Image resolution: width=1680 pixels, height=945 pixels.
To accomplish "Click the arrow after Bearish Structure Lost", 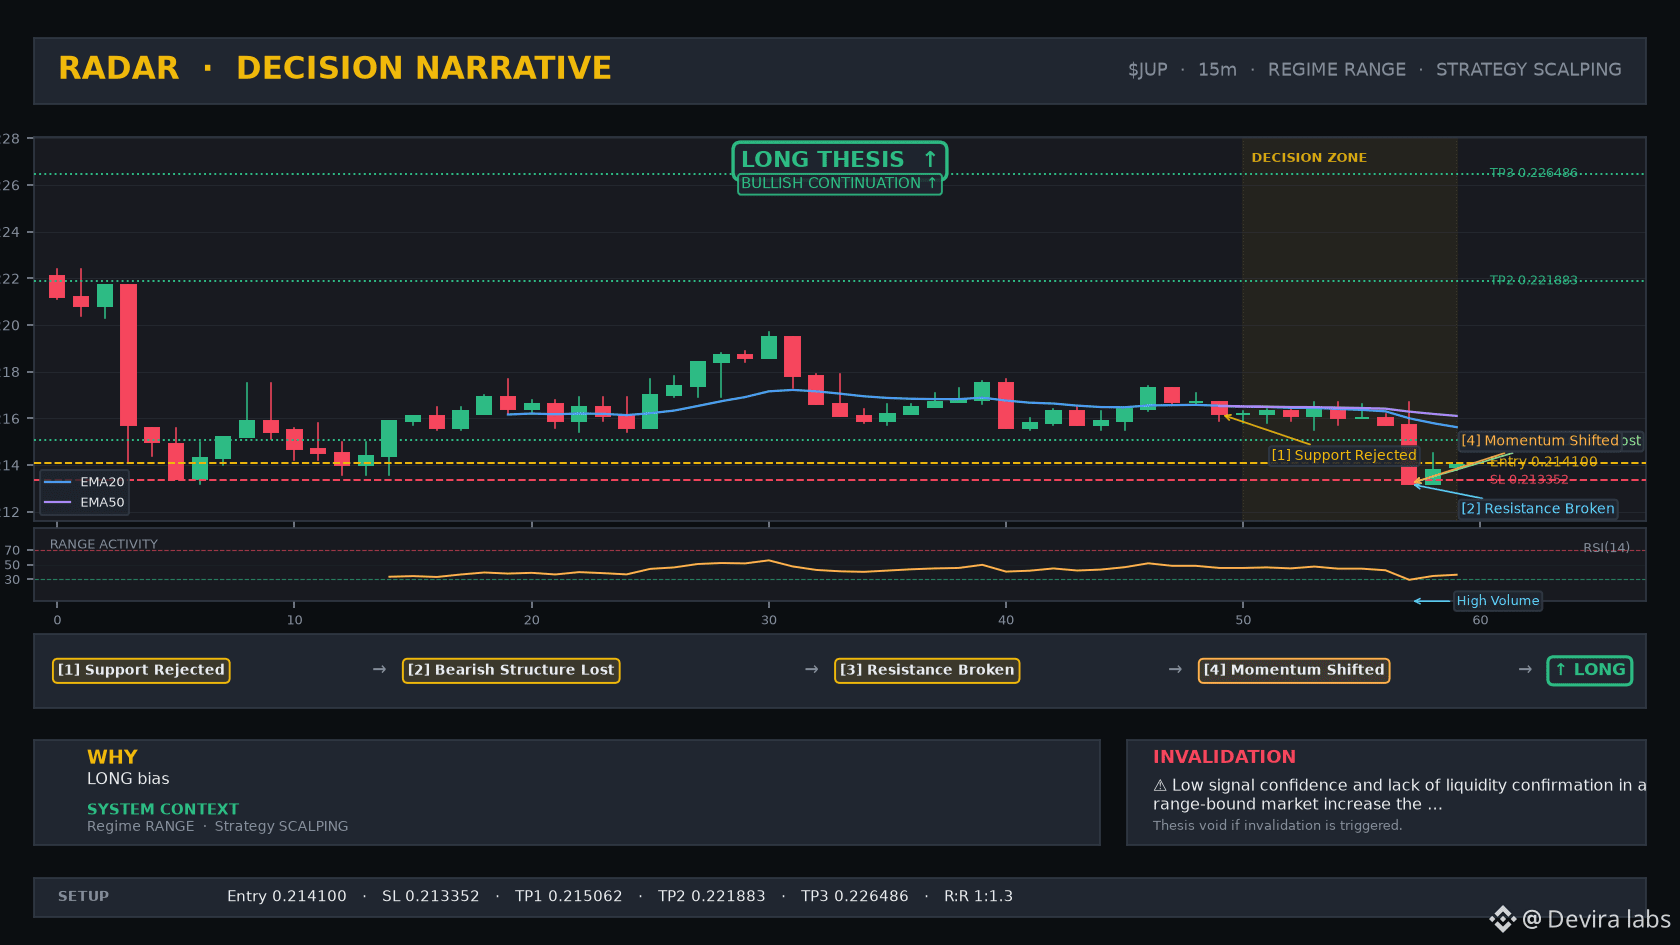I will pyautogui.click(x=812, y=669).
